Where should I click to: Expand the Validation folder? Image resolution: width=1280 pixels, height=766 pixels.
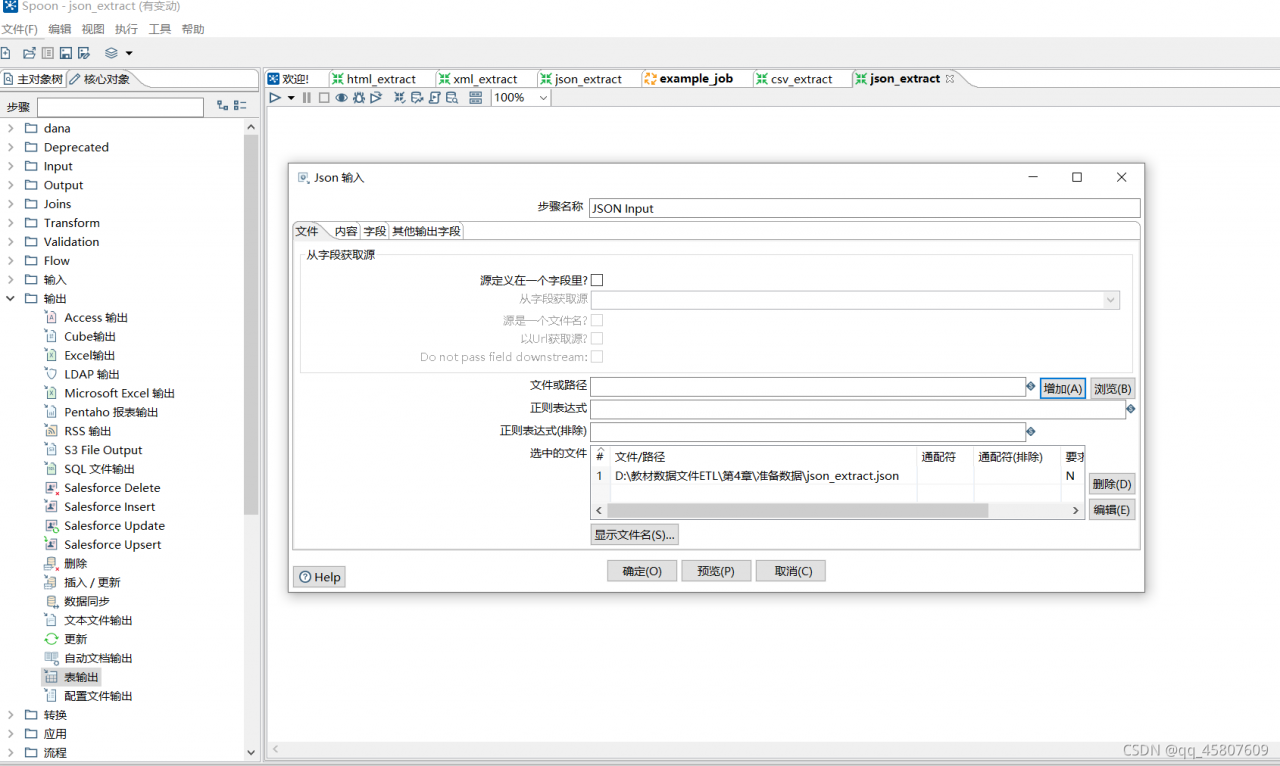tap(11, 242)
